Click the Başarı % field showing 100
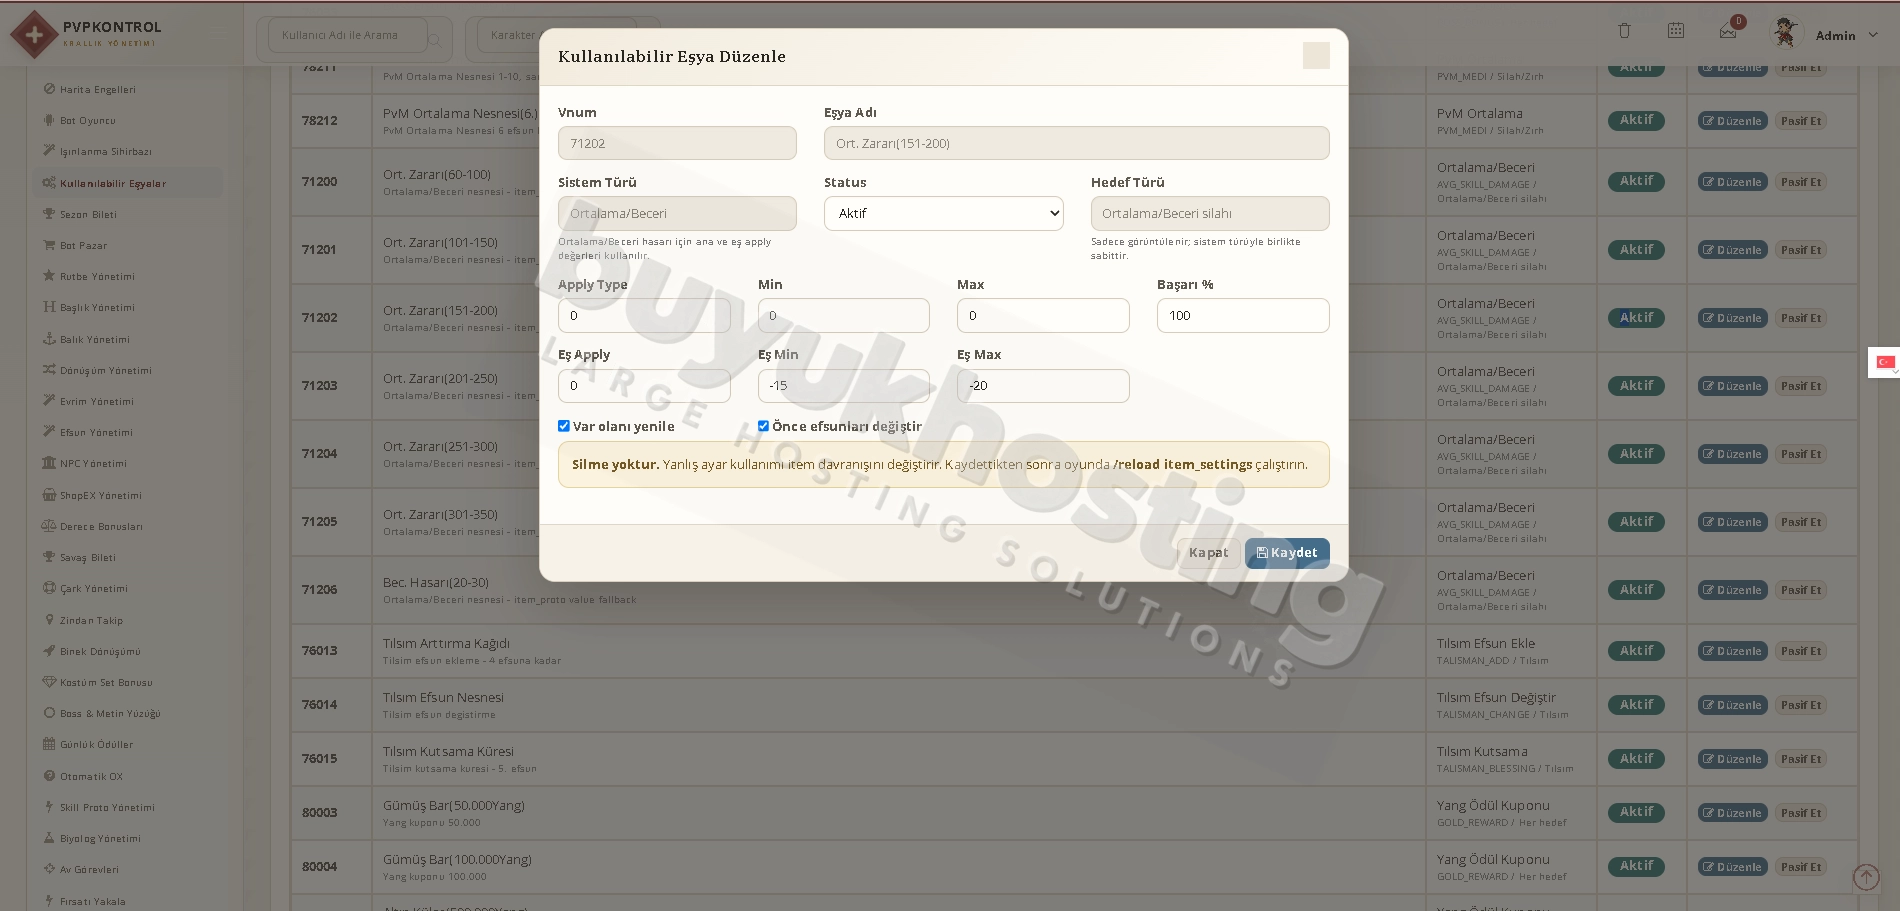The height and width of the screenshot is (911, 1900). [x=1243, y=315]
